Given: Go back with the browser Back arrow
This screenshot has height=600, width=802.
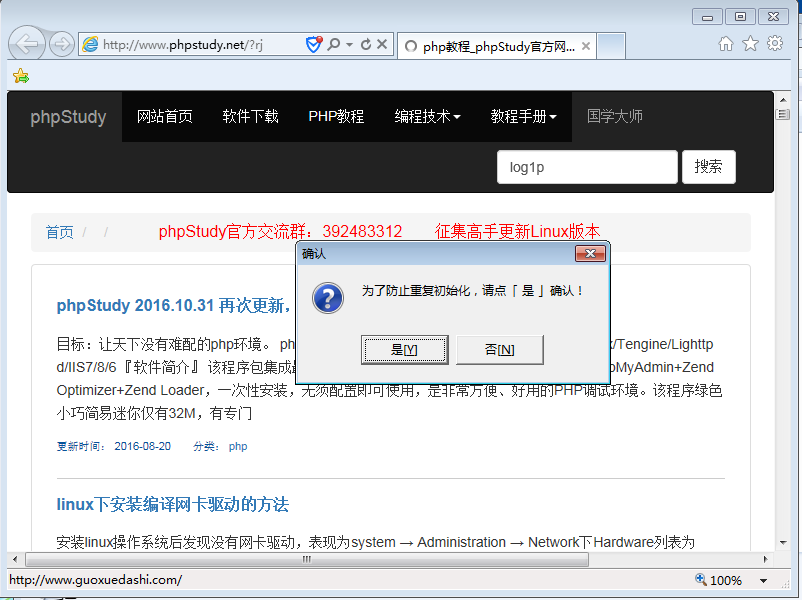Looking at the screenshot, I should click(26, 44).
